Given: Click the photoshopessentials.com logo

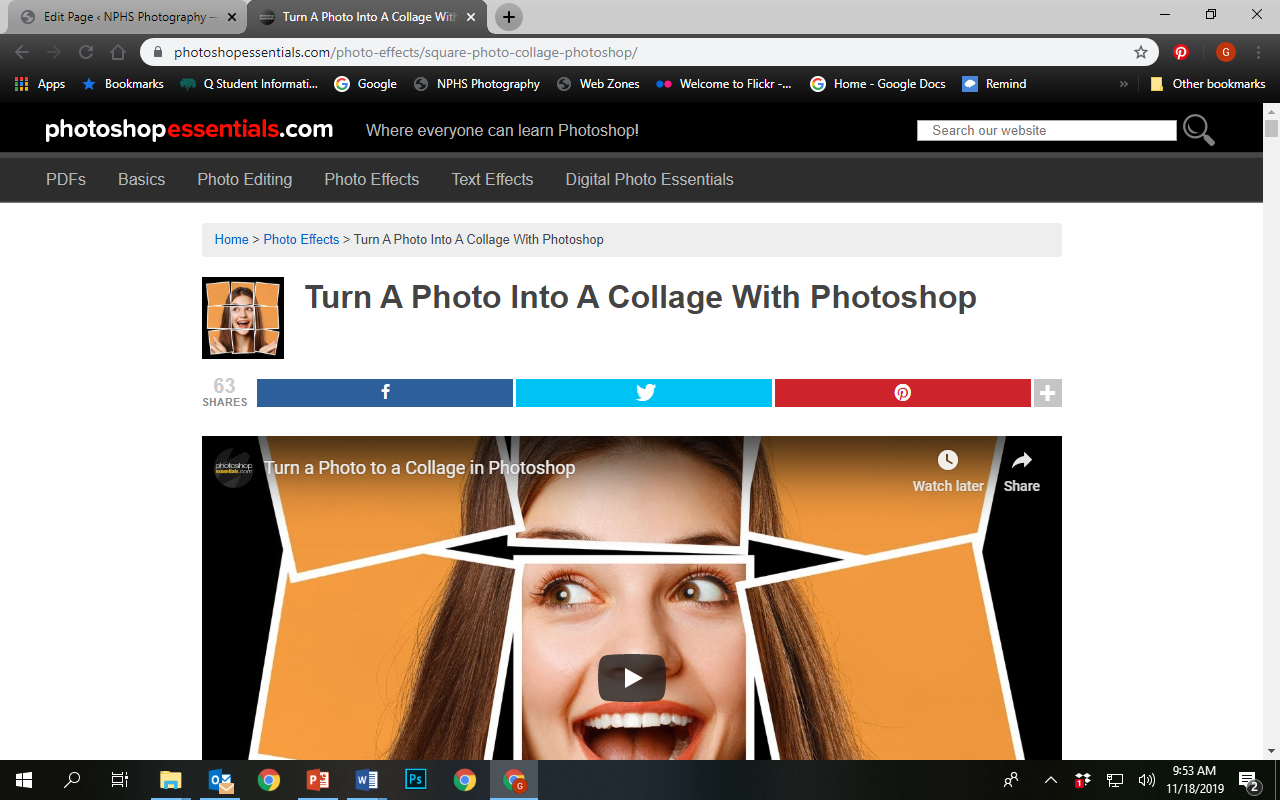Looking at the screenshot, I should click(189, 129).
